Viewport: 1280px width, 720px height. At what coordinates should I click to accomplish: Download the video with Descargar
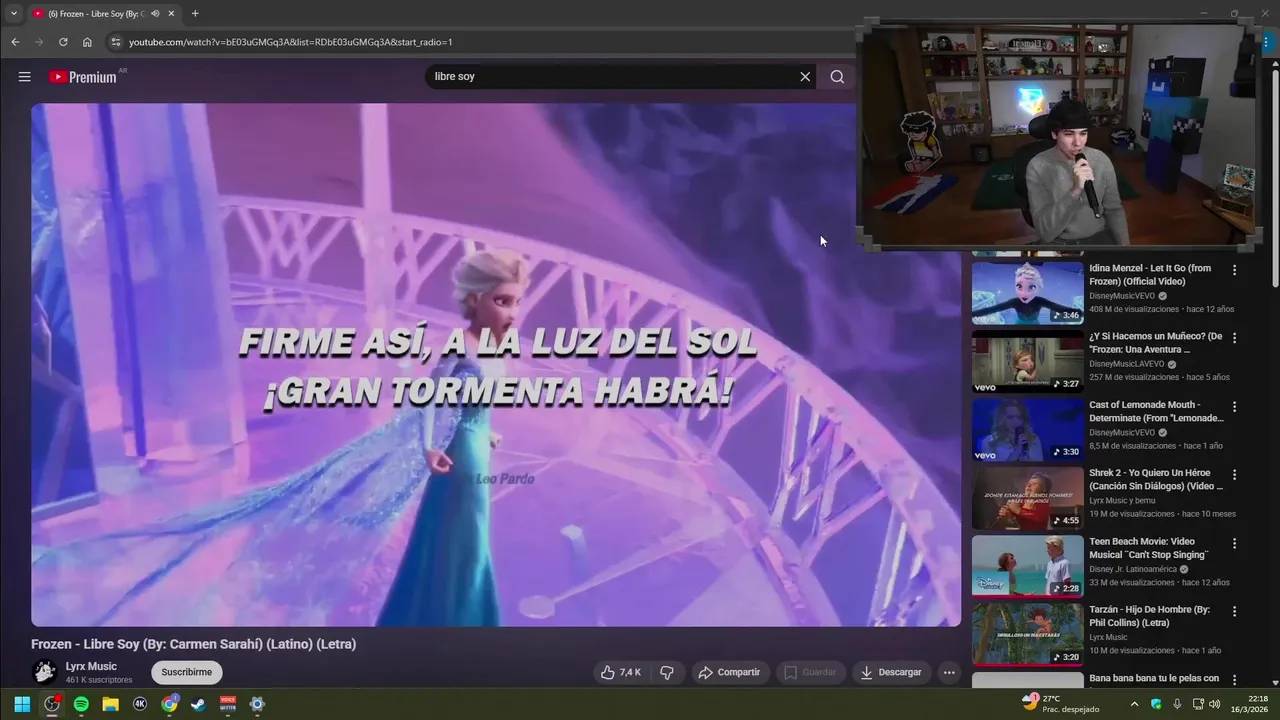pos(890,672)
